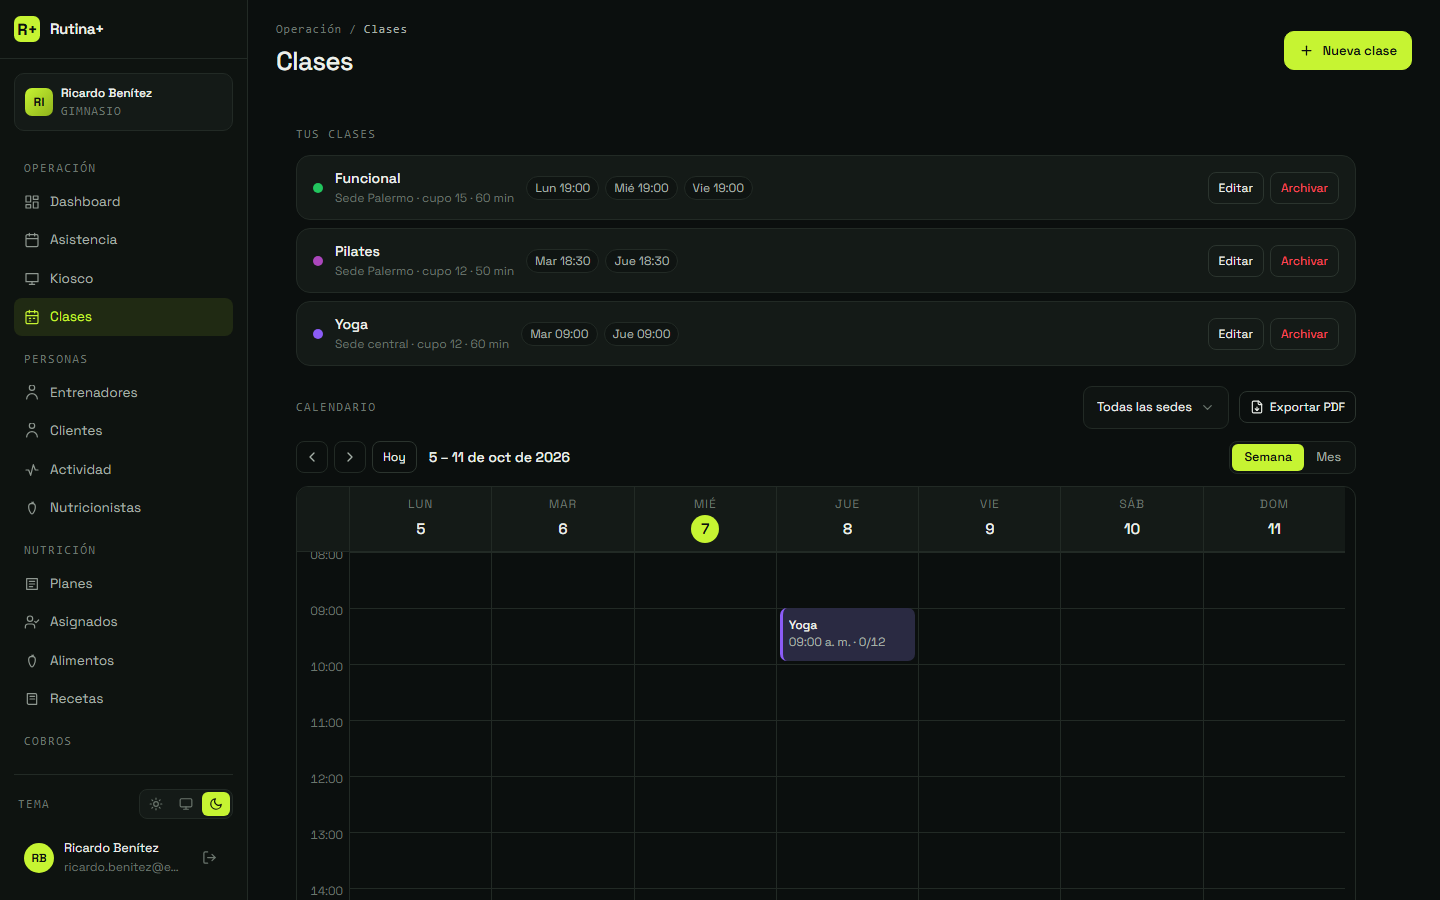Open Entrenadores page
The width and height of the screenshot is (1440, 900).
point(123,393)
